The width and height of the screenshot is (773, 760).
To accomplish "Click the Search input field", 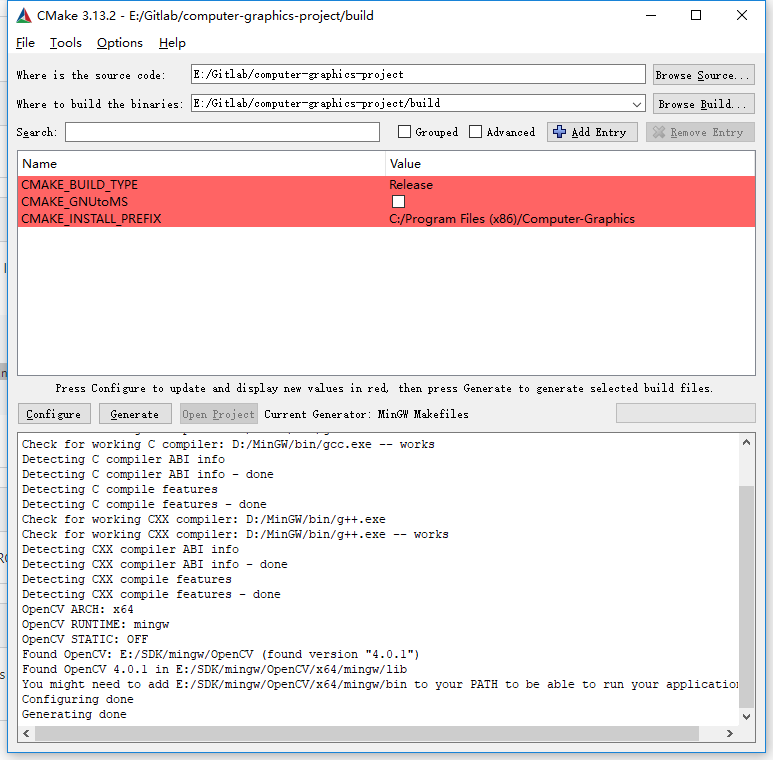I will (x=222, y=132).
